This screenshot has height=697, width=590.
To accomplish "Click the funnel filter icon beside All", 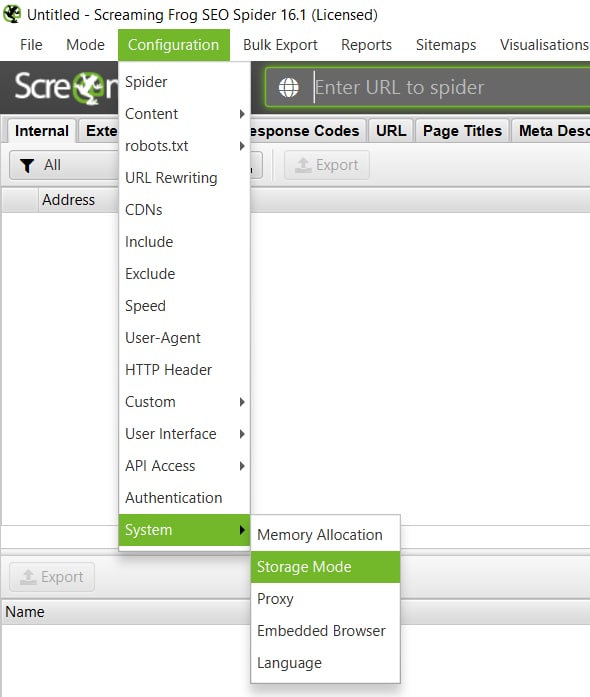I will click(27, 165).
